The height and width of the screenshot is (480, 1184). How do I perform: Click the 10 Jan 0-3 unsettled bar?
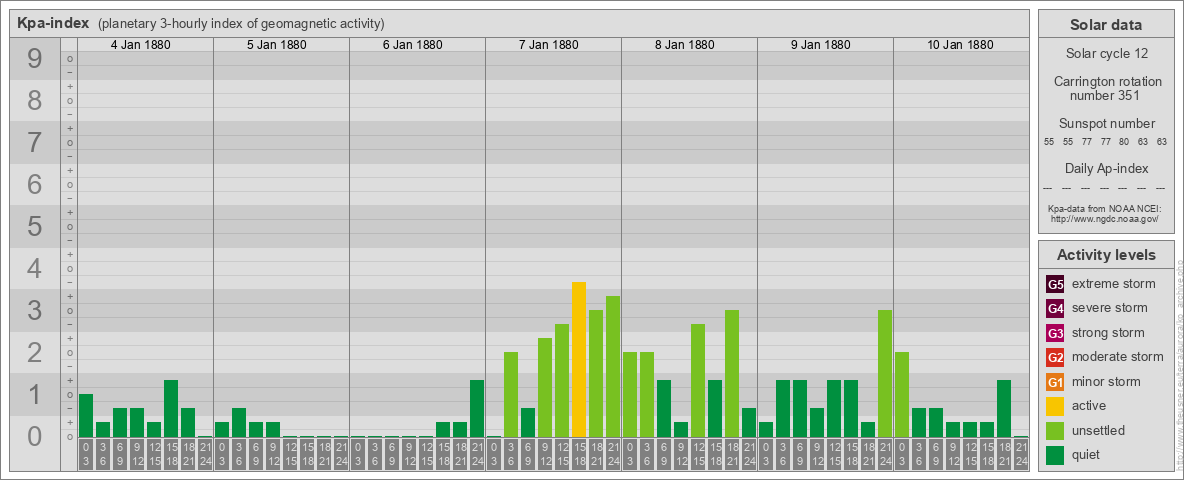pos(902,395)
